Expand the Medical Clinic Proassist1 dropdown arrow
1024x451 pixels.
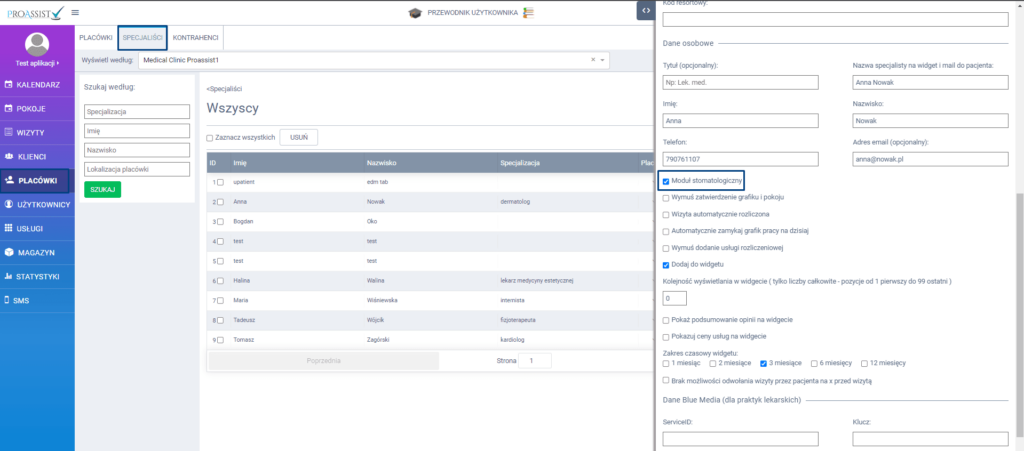click(603, 60)
